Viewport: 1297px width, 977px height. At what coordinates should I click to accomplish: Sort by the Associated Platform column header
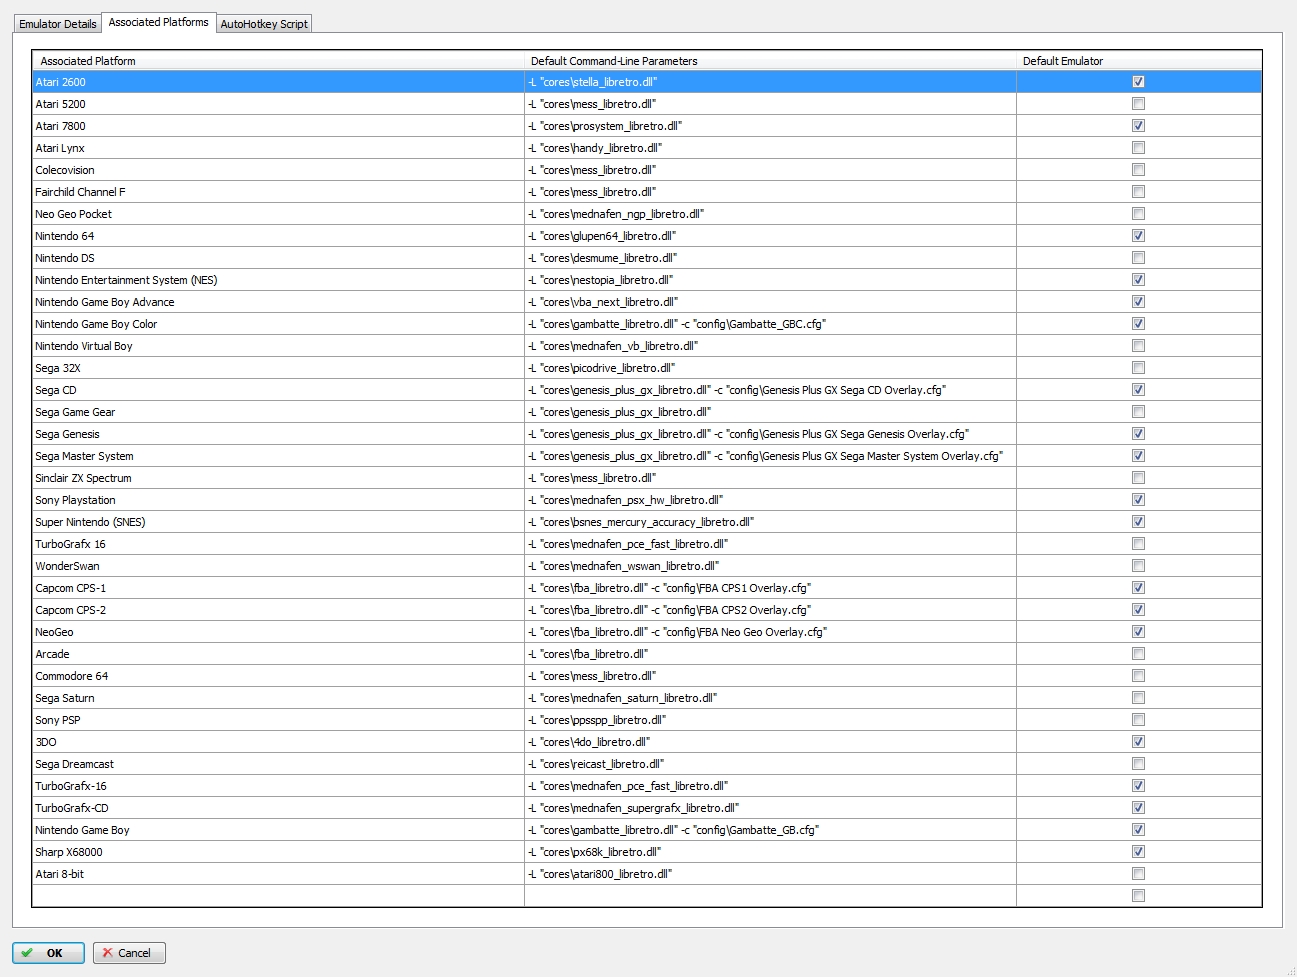click(278, 61)
